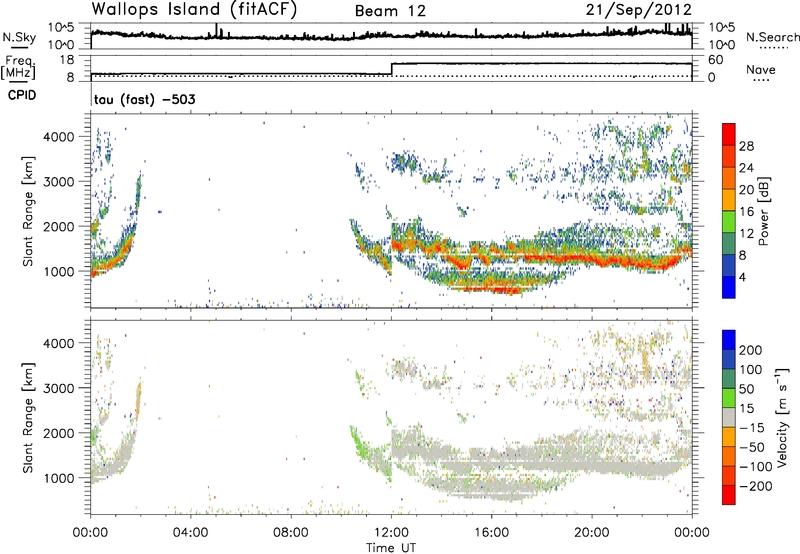Click Velocity colorbar segment between -15 and -50

point(729,437)
